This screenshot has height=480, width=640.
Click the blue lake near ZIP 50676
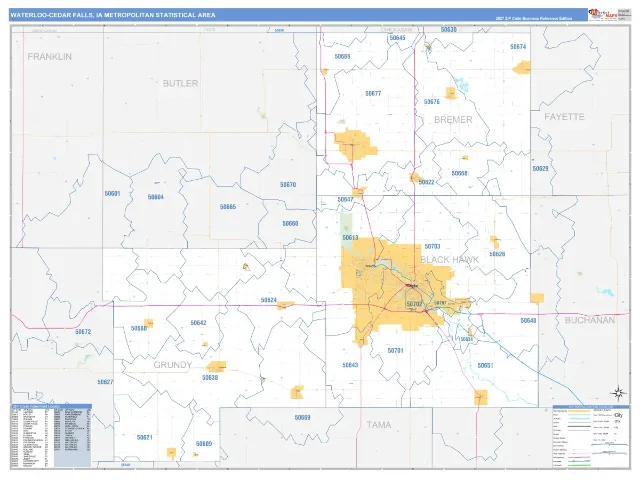pos(462,84)
